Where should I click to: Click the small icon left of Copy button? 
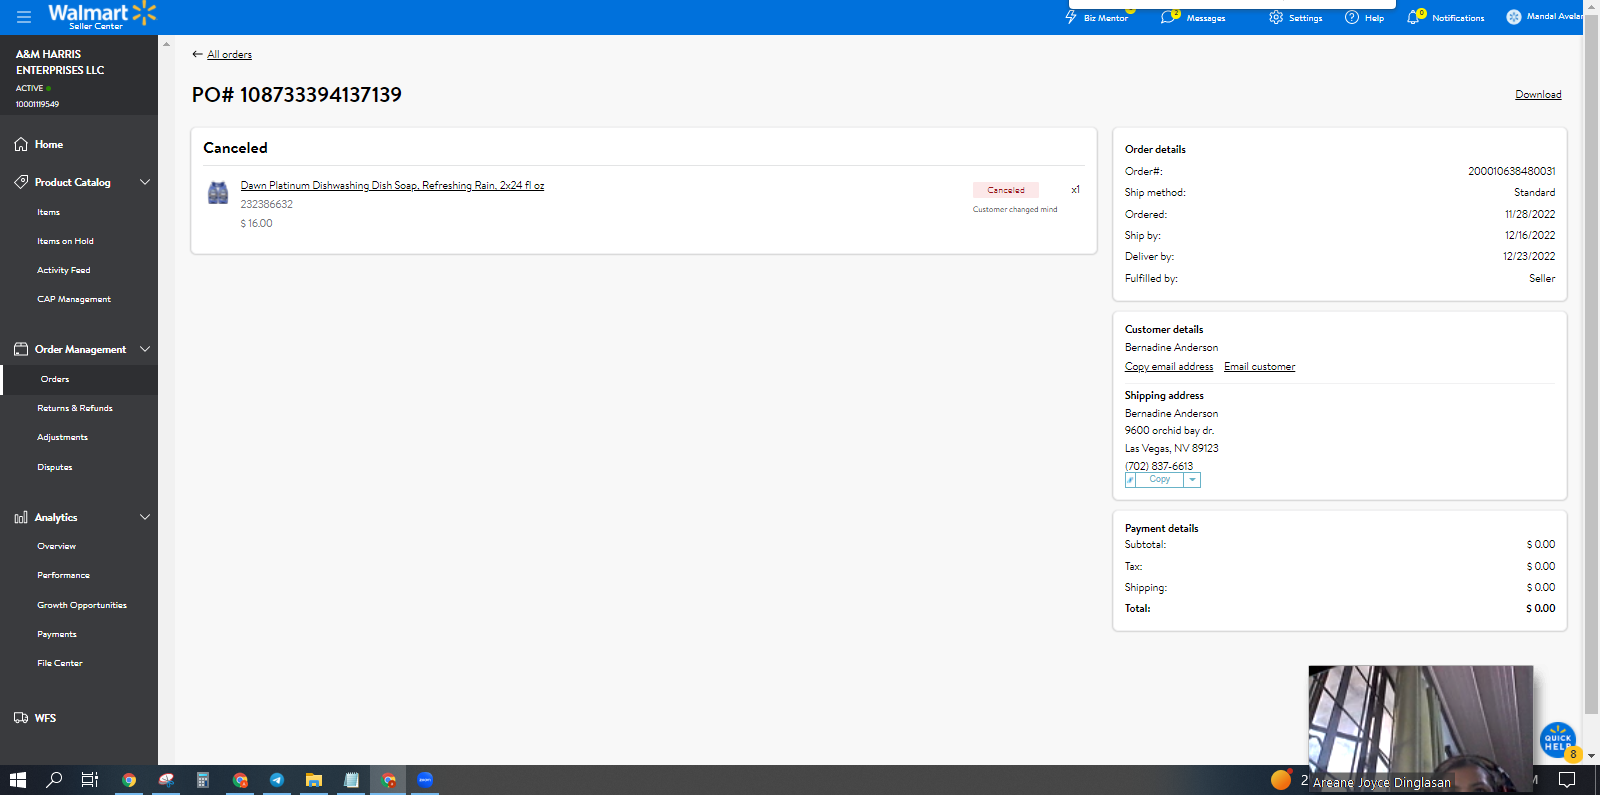point(1130,480)
